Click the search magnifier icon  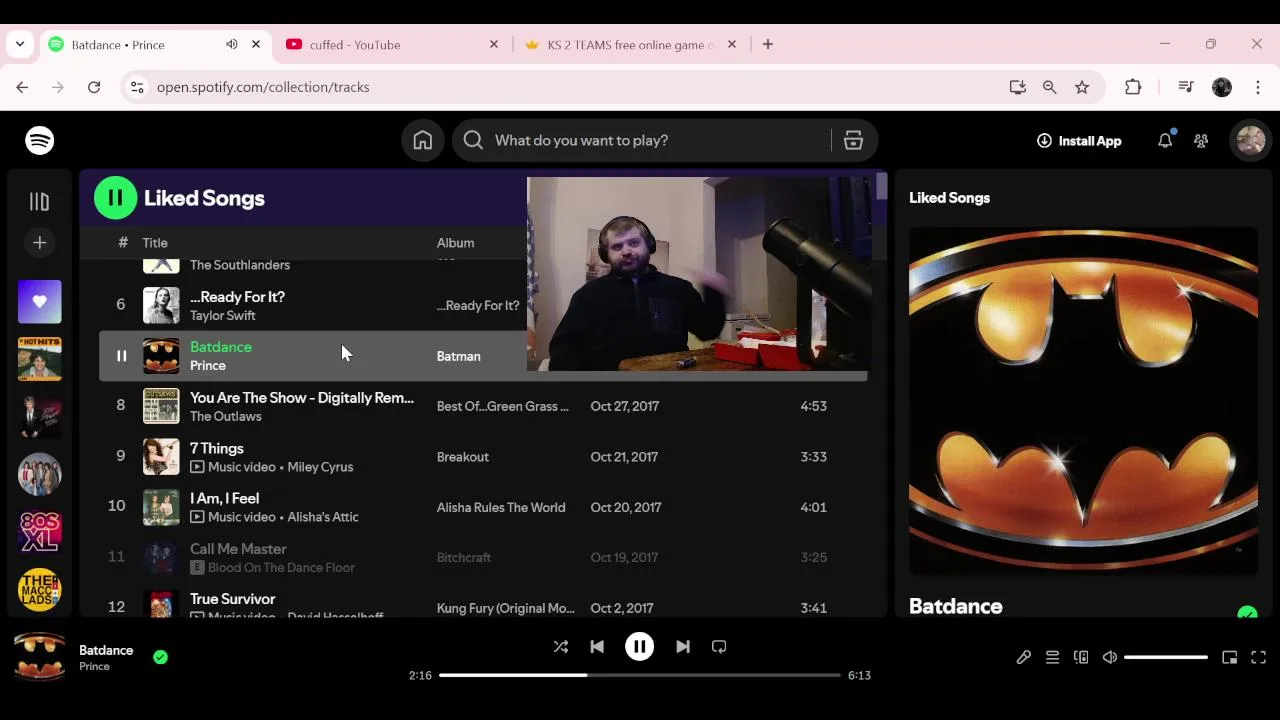click(x=474, y=141)
